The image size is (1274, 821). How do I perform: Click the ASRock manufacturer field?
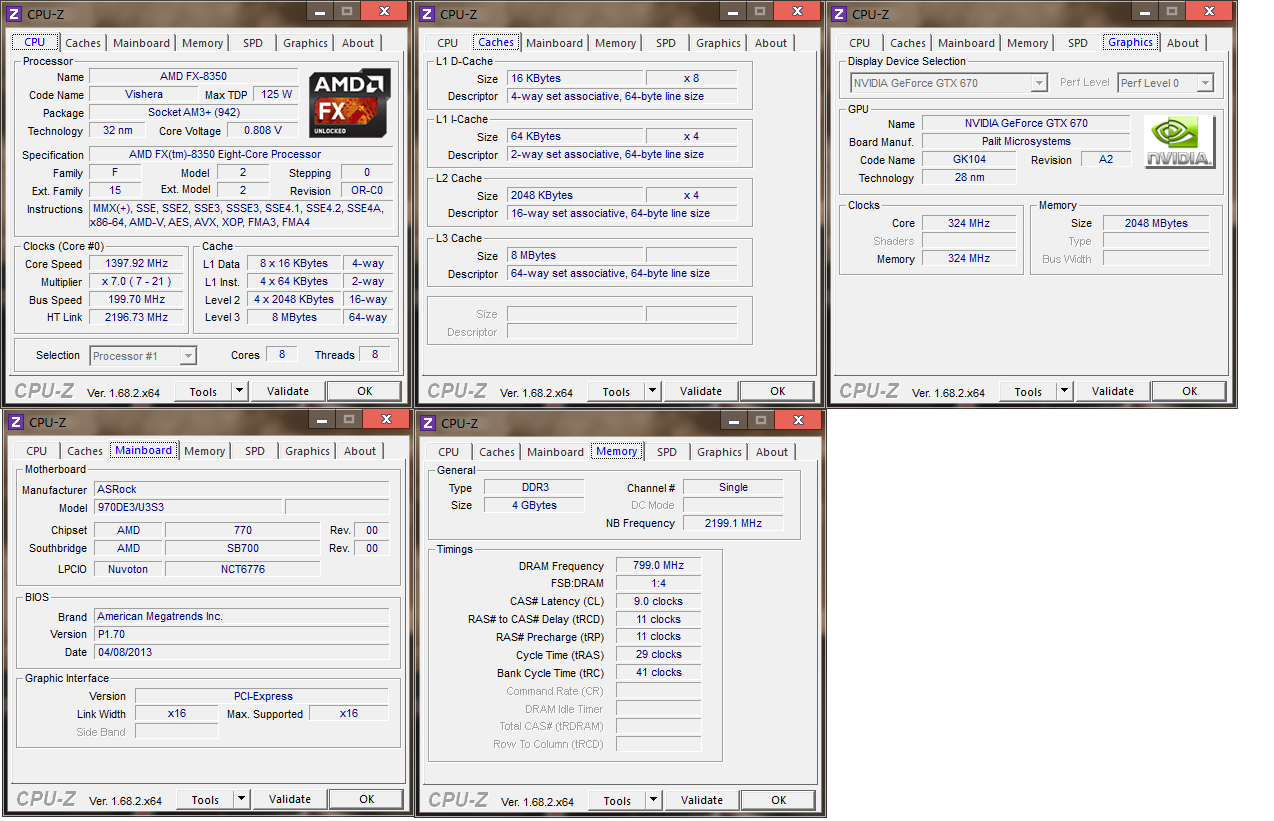[241, 490]
